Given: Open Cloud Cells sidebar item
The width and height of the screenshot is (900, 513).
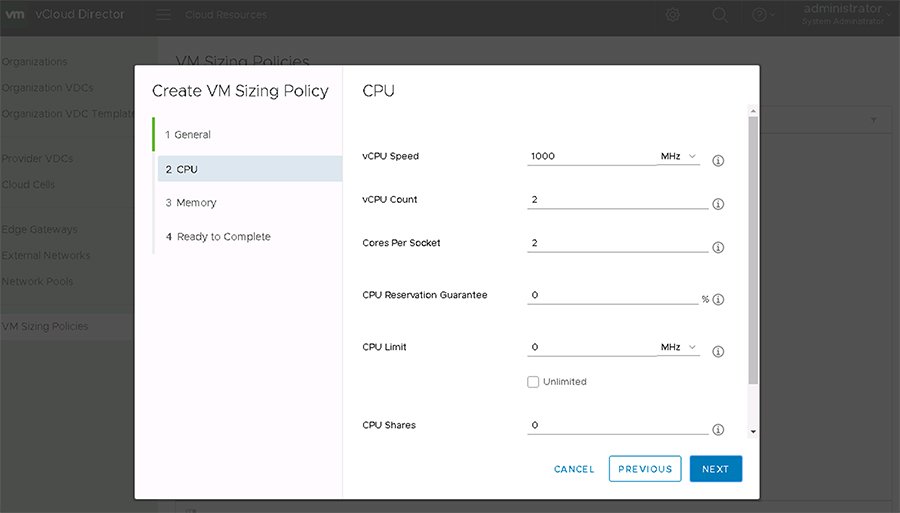Looking at the screenshot, I should click(28, 185).
